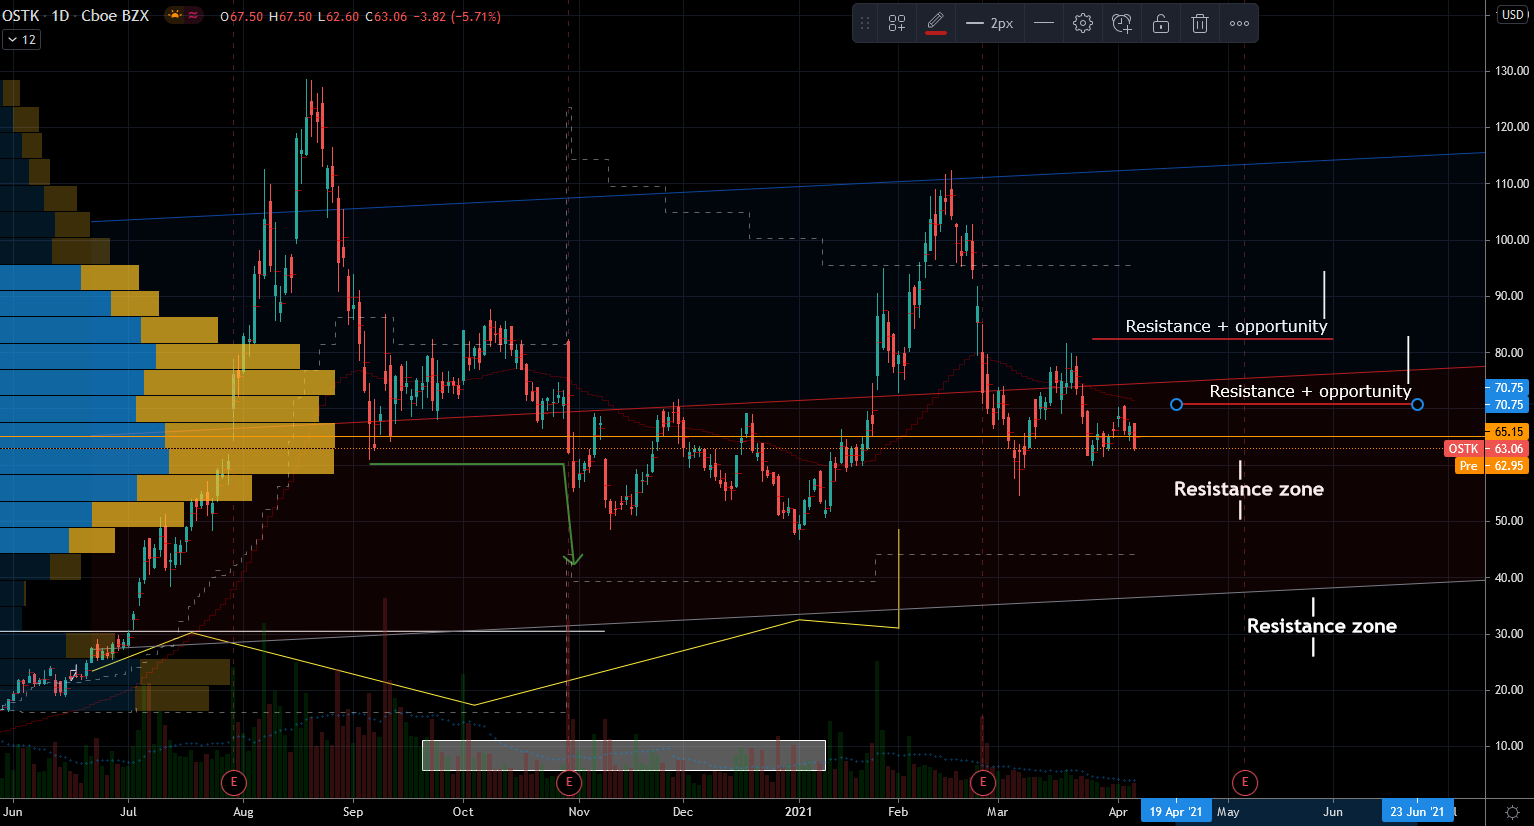The image size is (1534, 826).
Task: Lock the selected drawing
Action: coord(1161,23)
